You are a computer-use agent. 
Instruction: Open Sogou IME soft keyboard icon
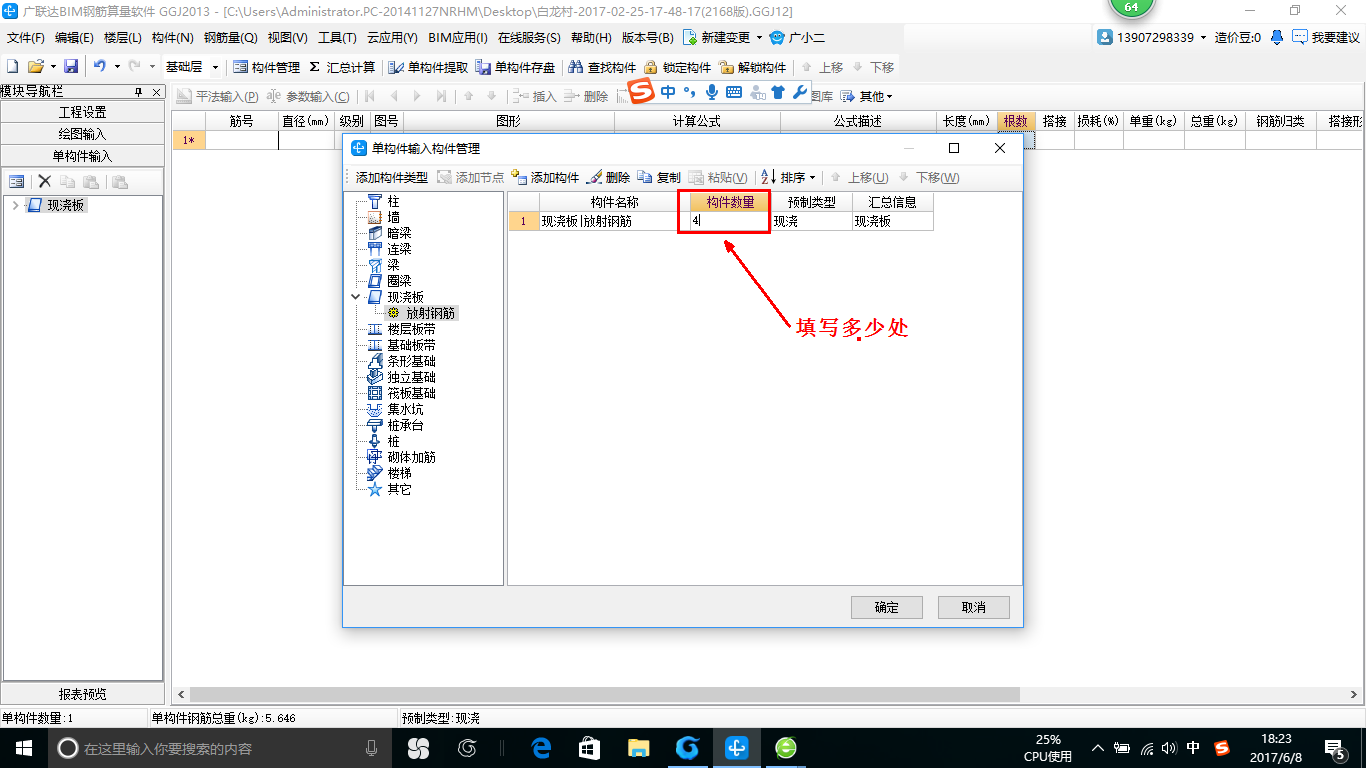[x=734, y=92]
